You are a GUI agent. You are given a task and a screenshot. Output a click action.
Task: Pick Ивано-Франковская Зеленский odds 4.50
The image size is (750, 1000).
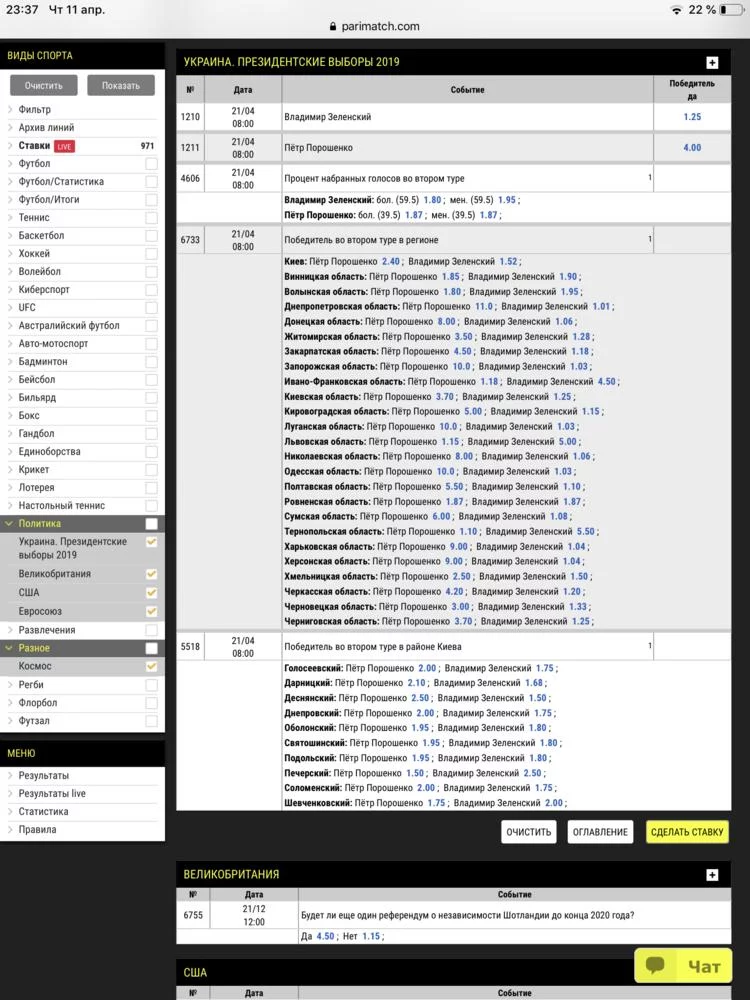(x=607, y=381)
